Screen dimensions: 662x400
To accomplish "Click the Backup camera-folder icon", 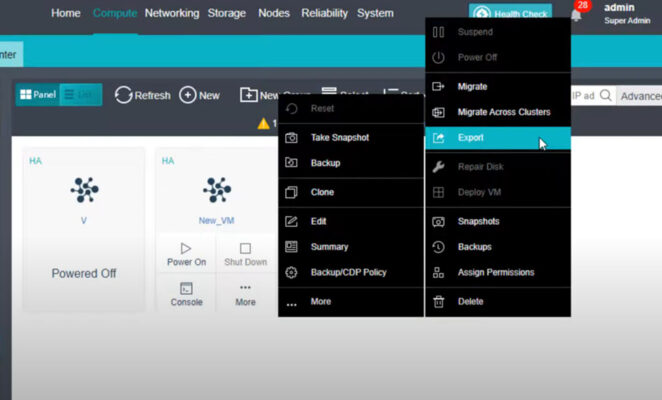I will click(291, 163).
